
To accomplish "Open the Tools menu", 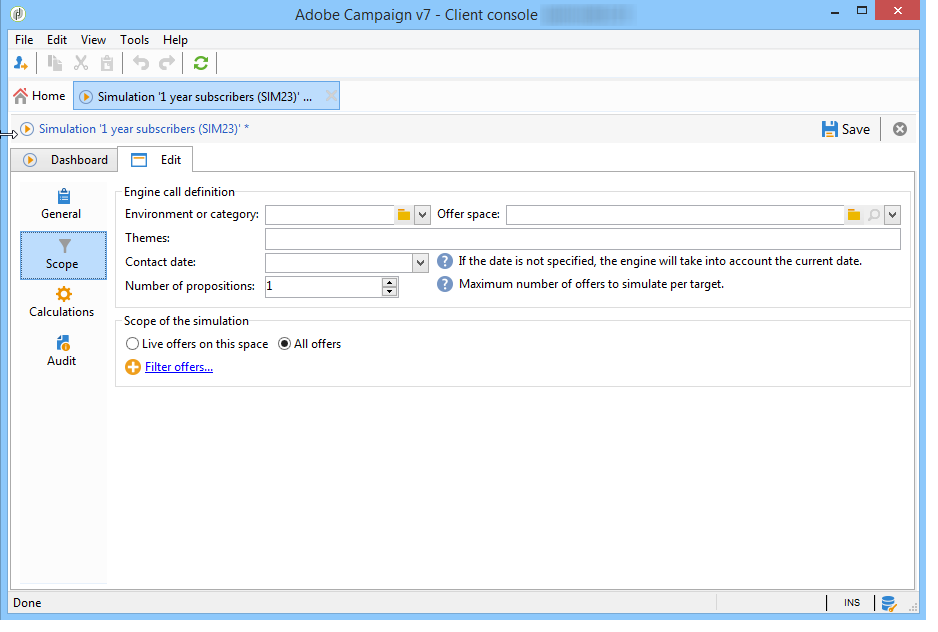I will (135, 40).
